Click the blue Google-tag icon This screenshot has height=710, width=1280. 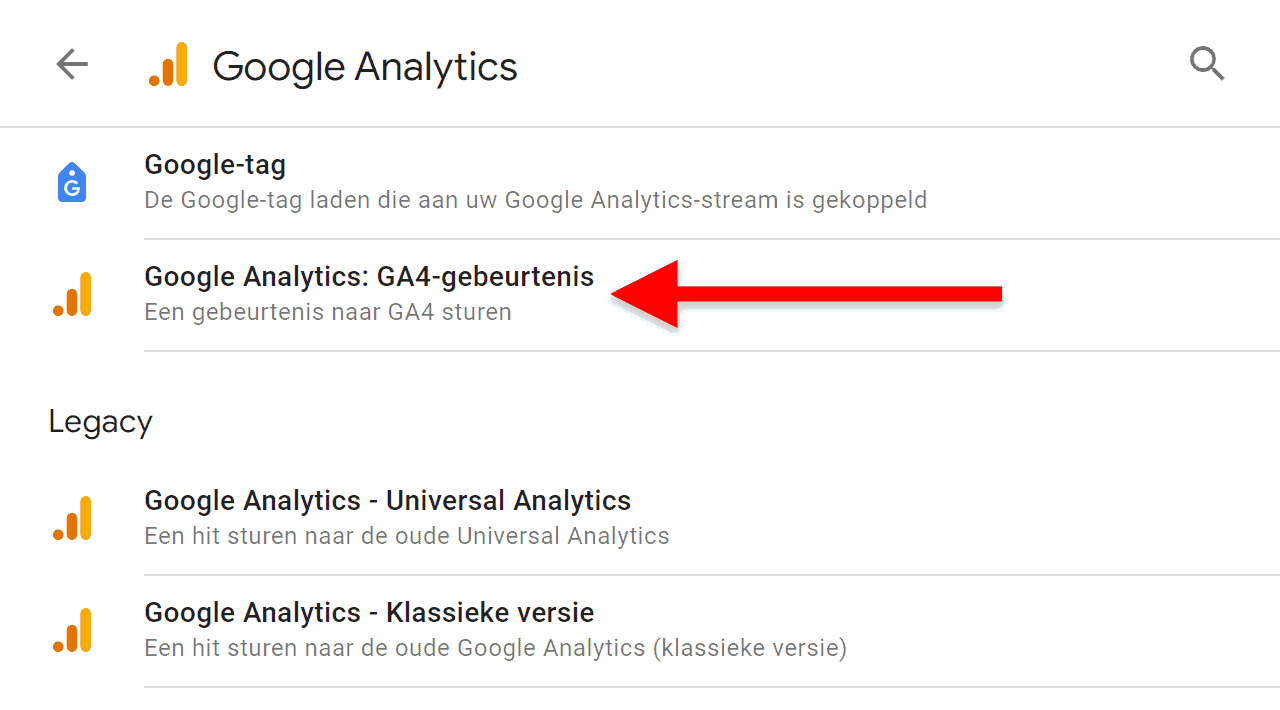[71, 182]
